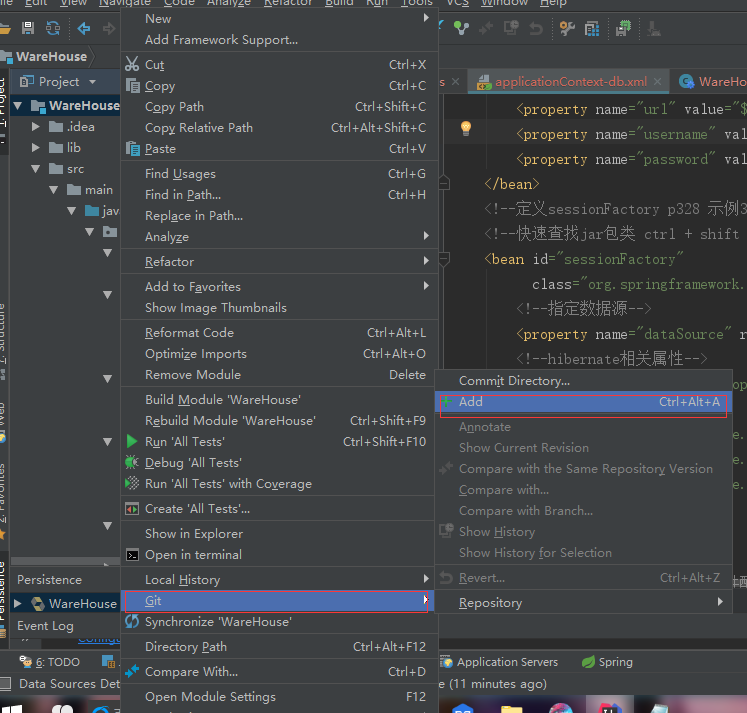Open Add to Favorites submenu
The width and height of the screenshot is (747, 713).
coord(279,286)
